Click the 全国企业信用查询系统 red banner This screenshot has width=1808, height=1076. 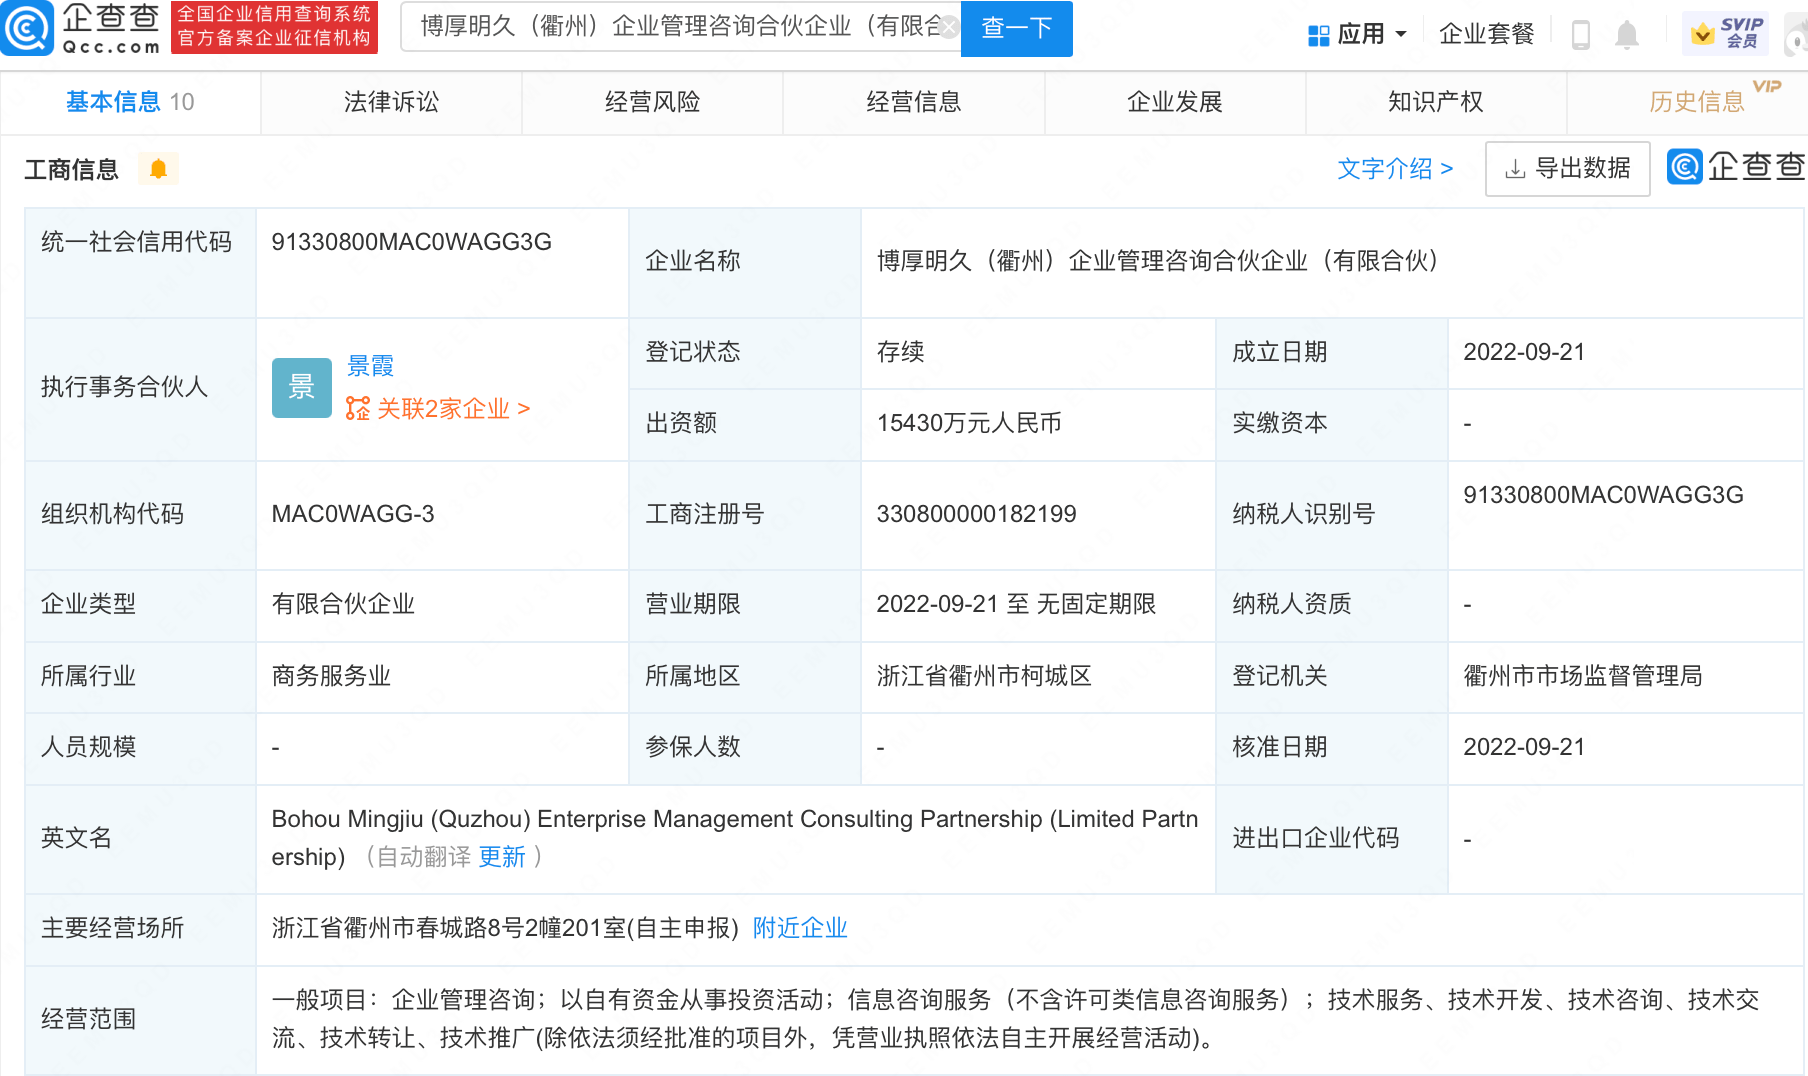click(274, 27)
